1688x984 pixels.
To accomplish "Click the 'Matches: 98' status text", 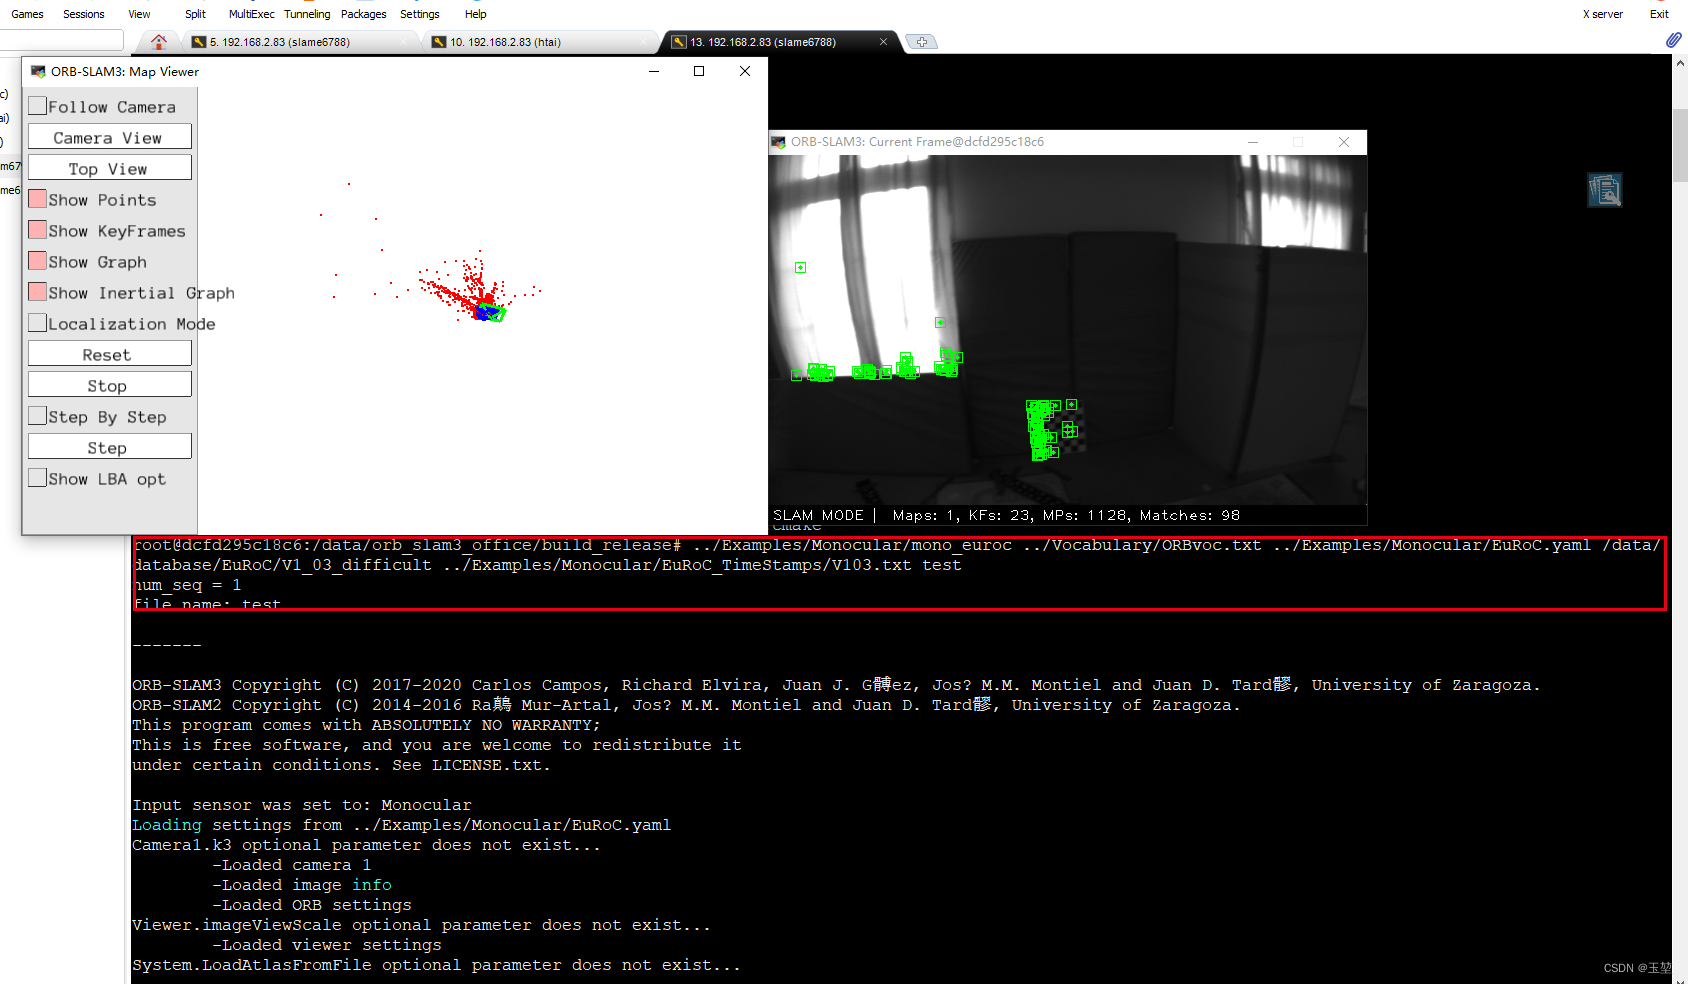I will click(x=1190, y=515).
